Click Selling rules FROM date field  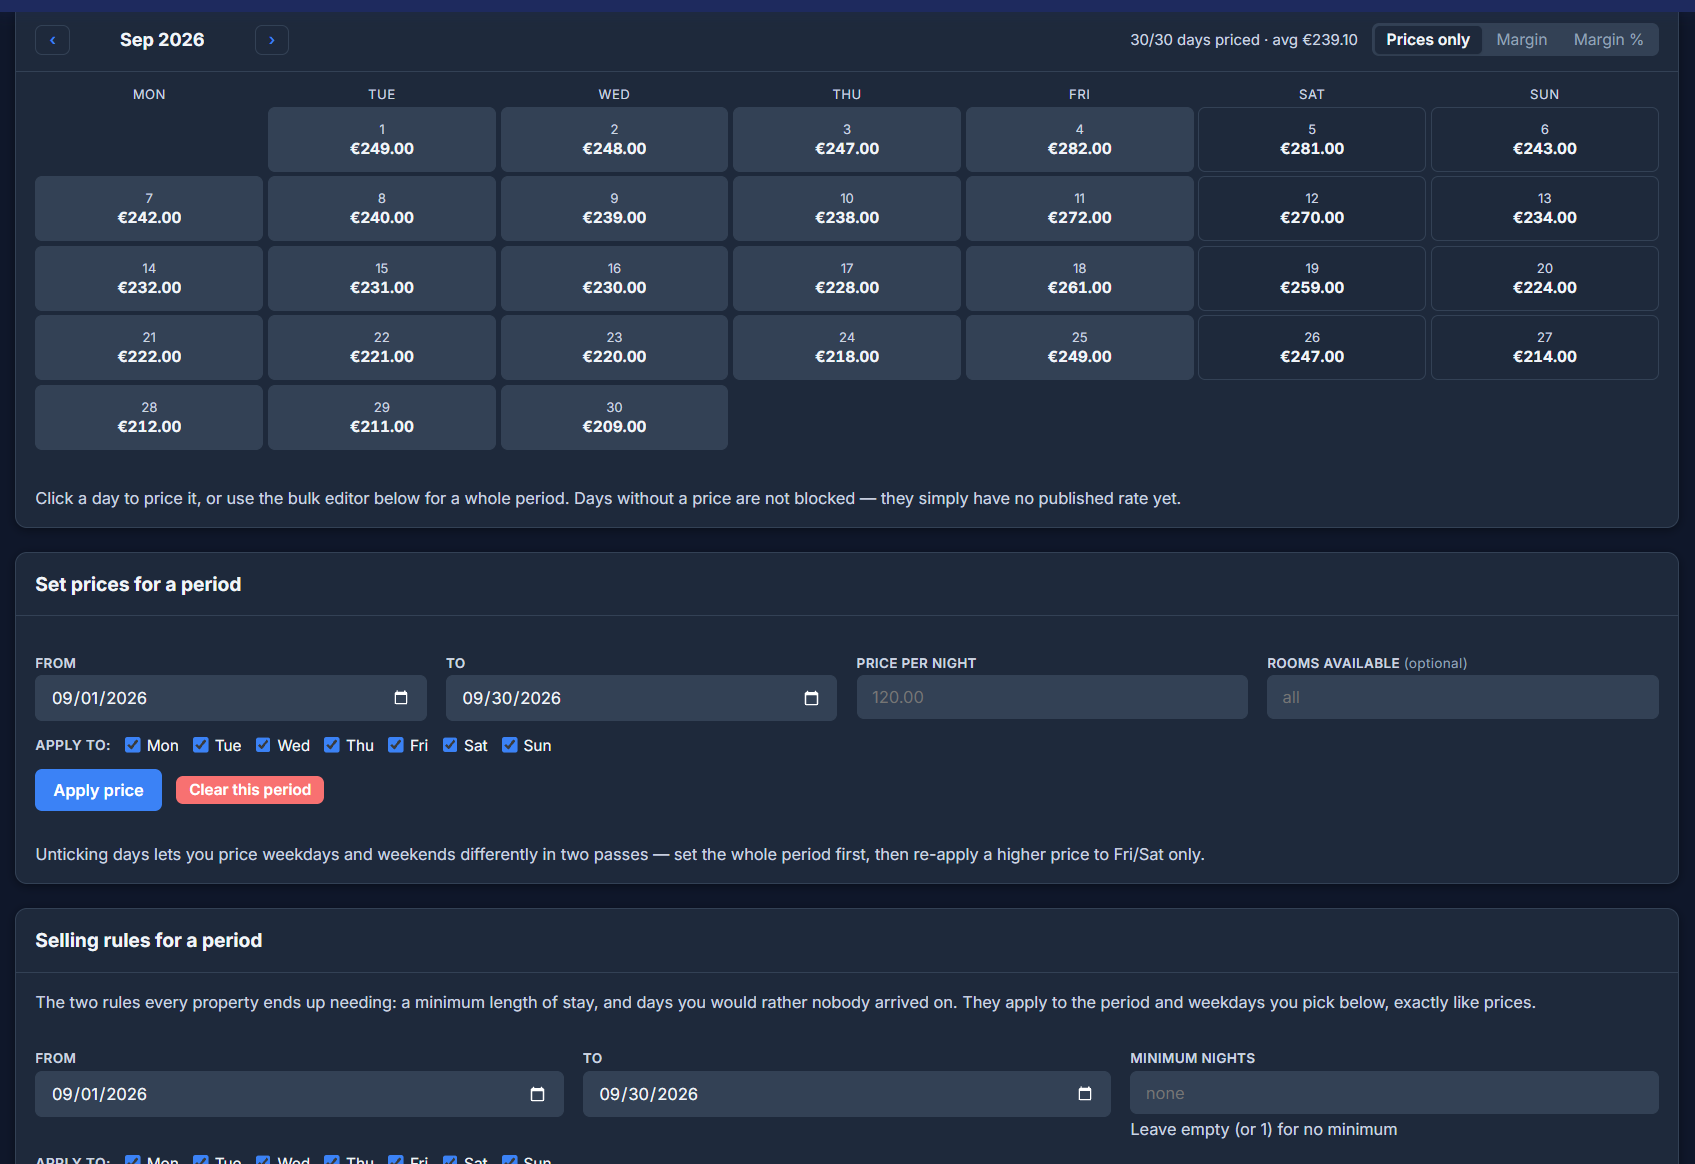[299, 1094]
